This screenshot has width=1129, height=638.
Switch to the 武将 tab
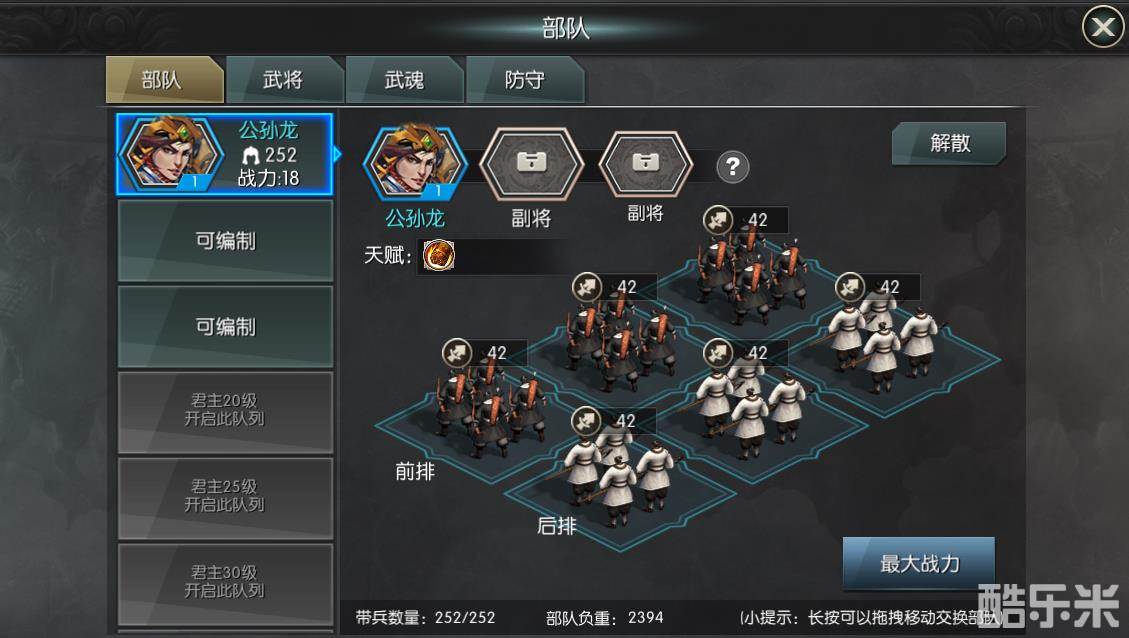pos(284,80)
